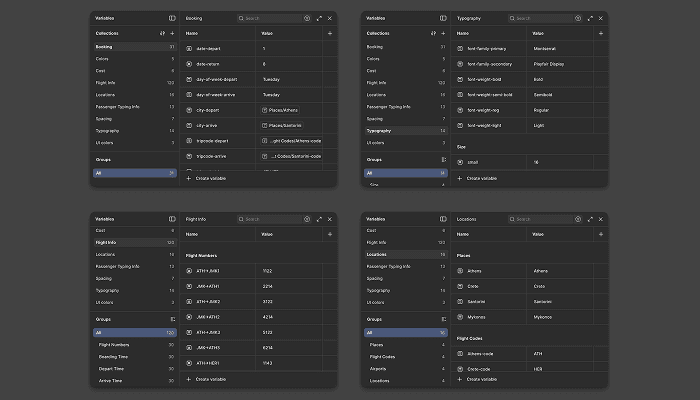Expand the Locations panel to full view
Viewport: 700px width, 400px height.
[590, 219]
